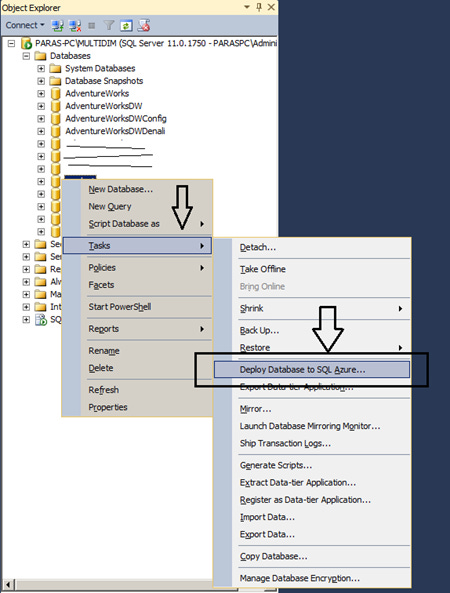Open the Tasks submenu
The height and width of the screenshot is (593, 450).
click(x=137, y=246)
